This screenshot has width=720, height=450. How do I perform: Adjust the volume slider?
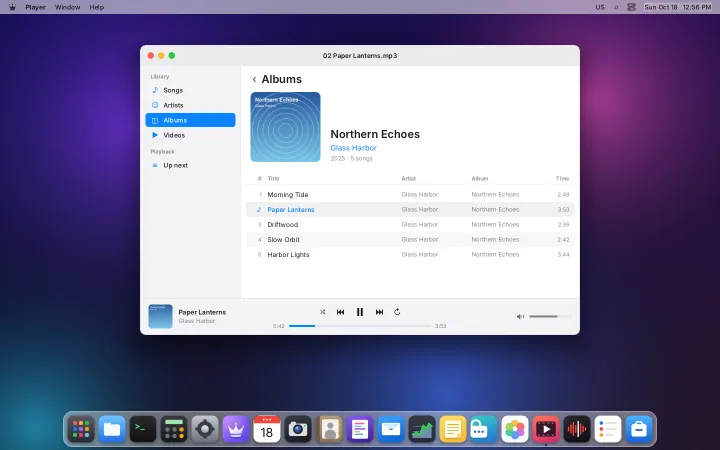pyautogui.click(x=550, y=316)
